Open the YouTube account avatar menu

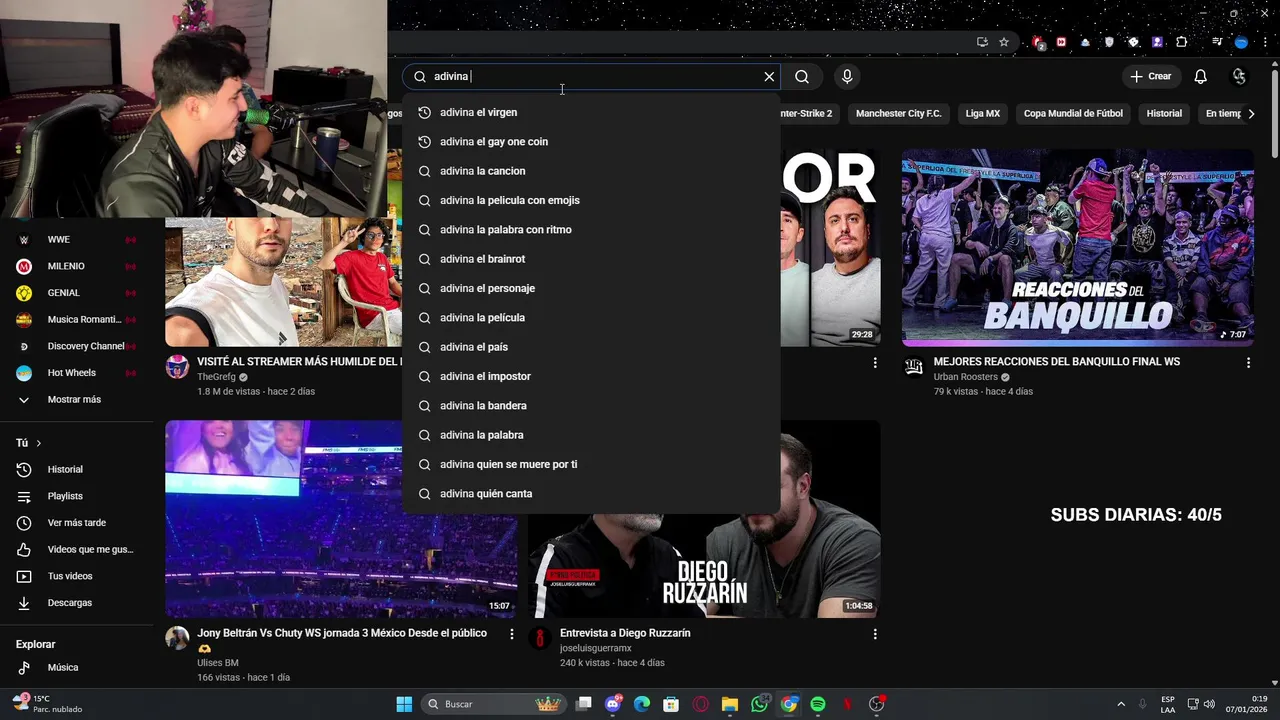[x=1240, y=77]
